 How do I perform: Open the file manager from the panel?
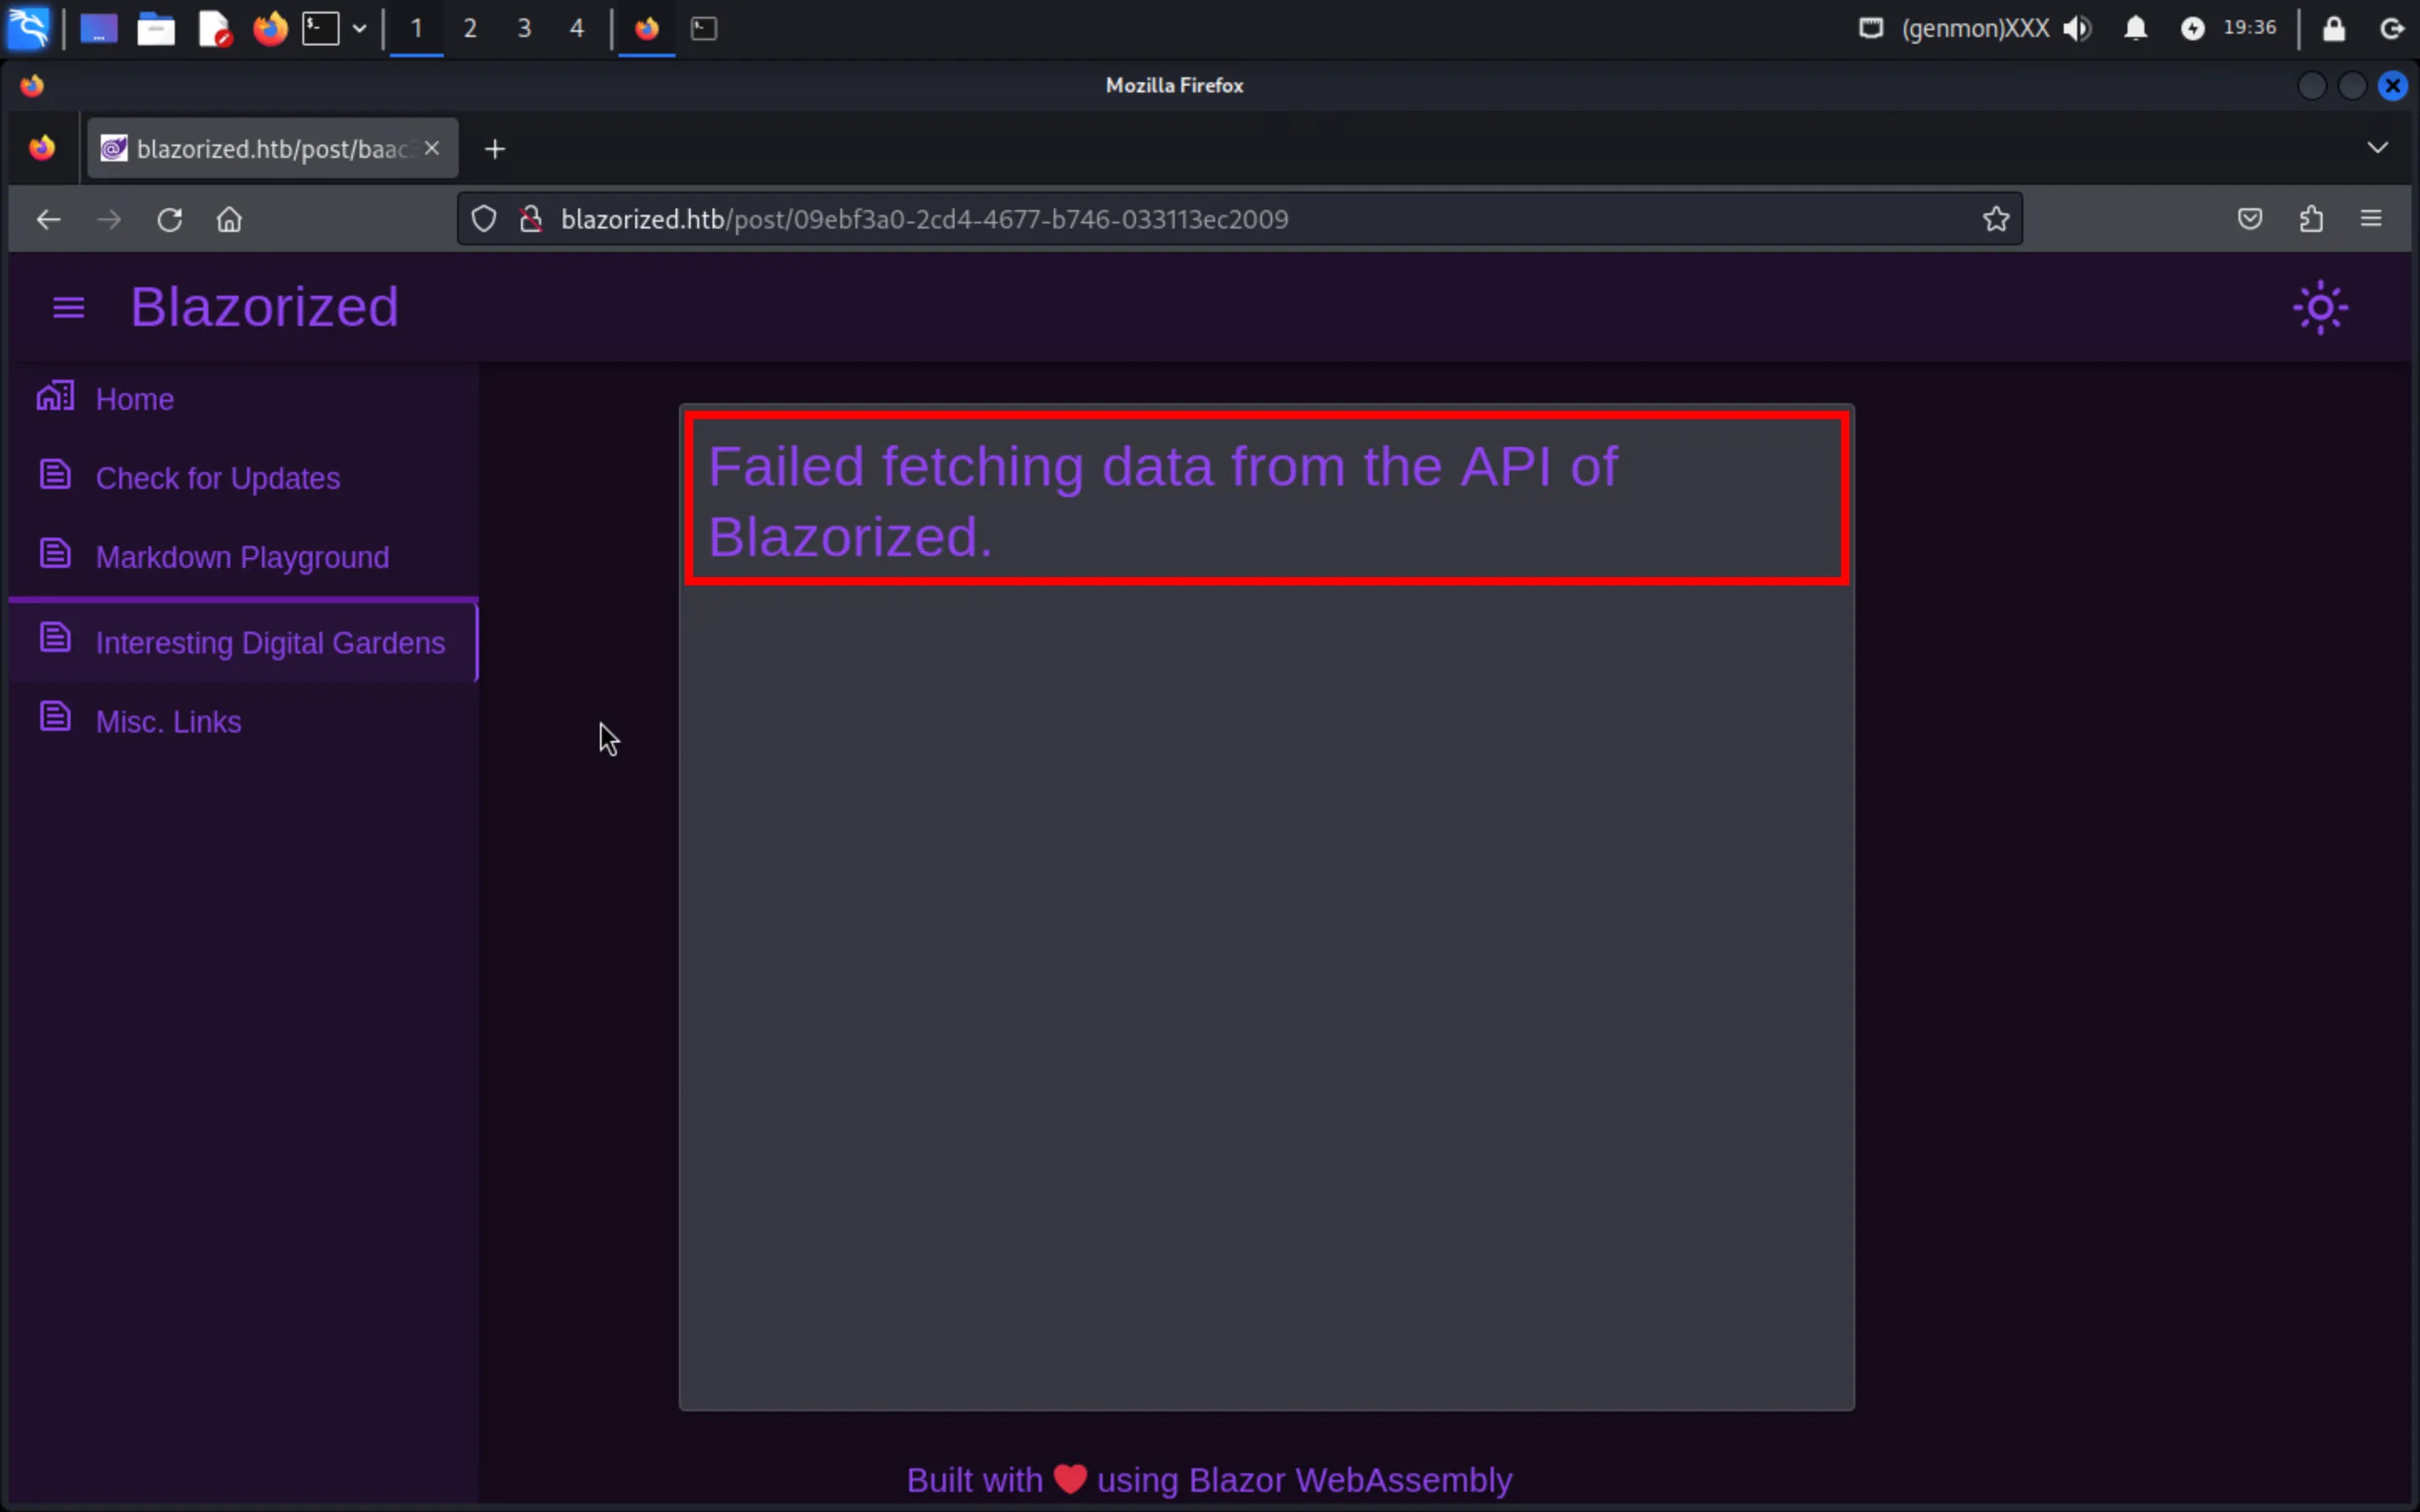coord(156,29)
